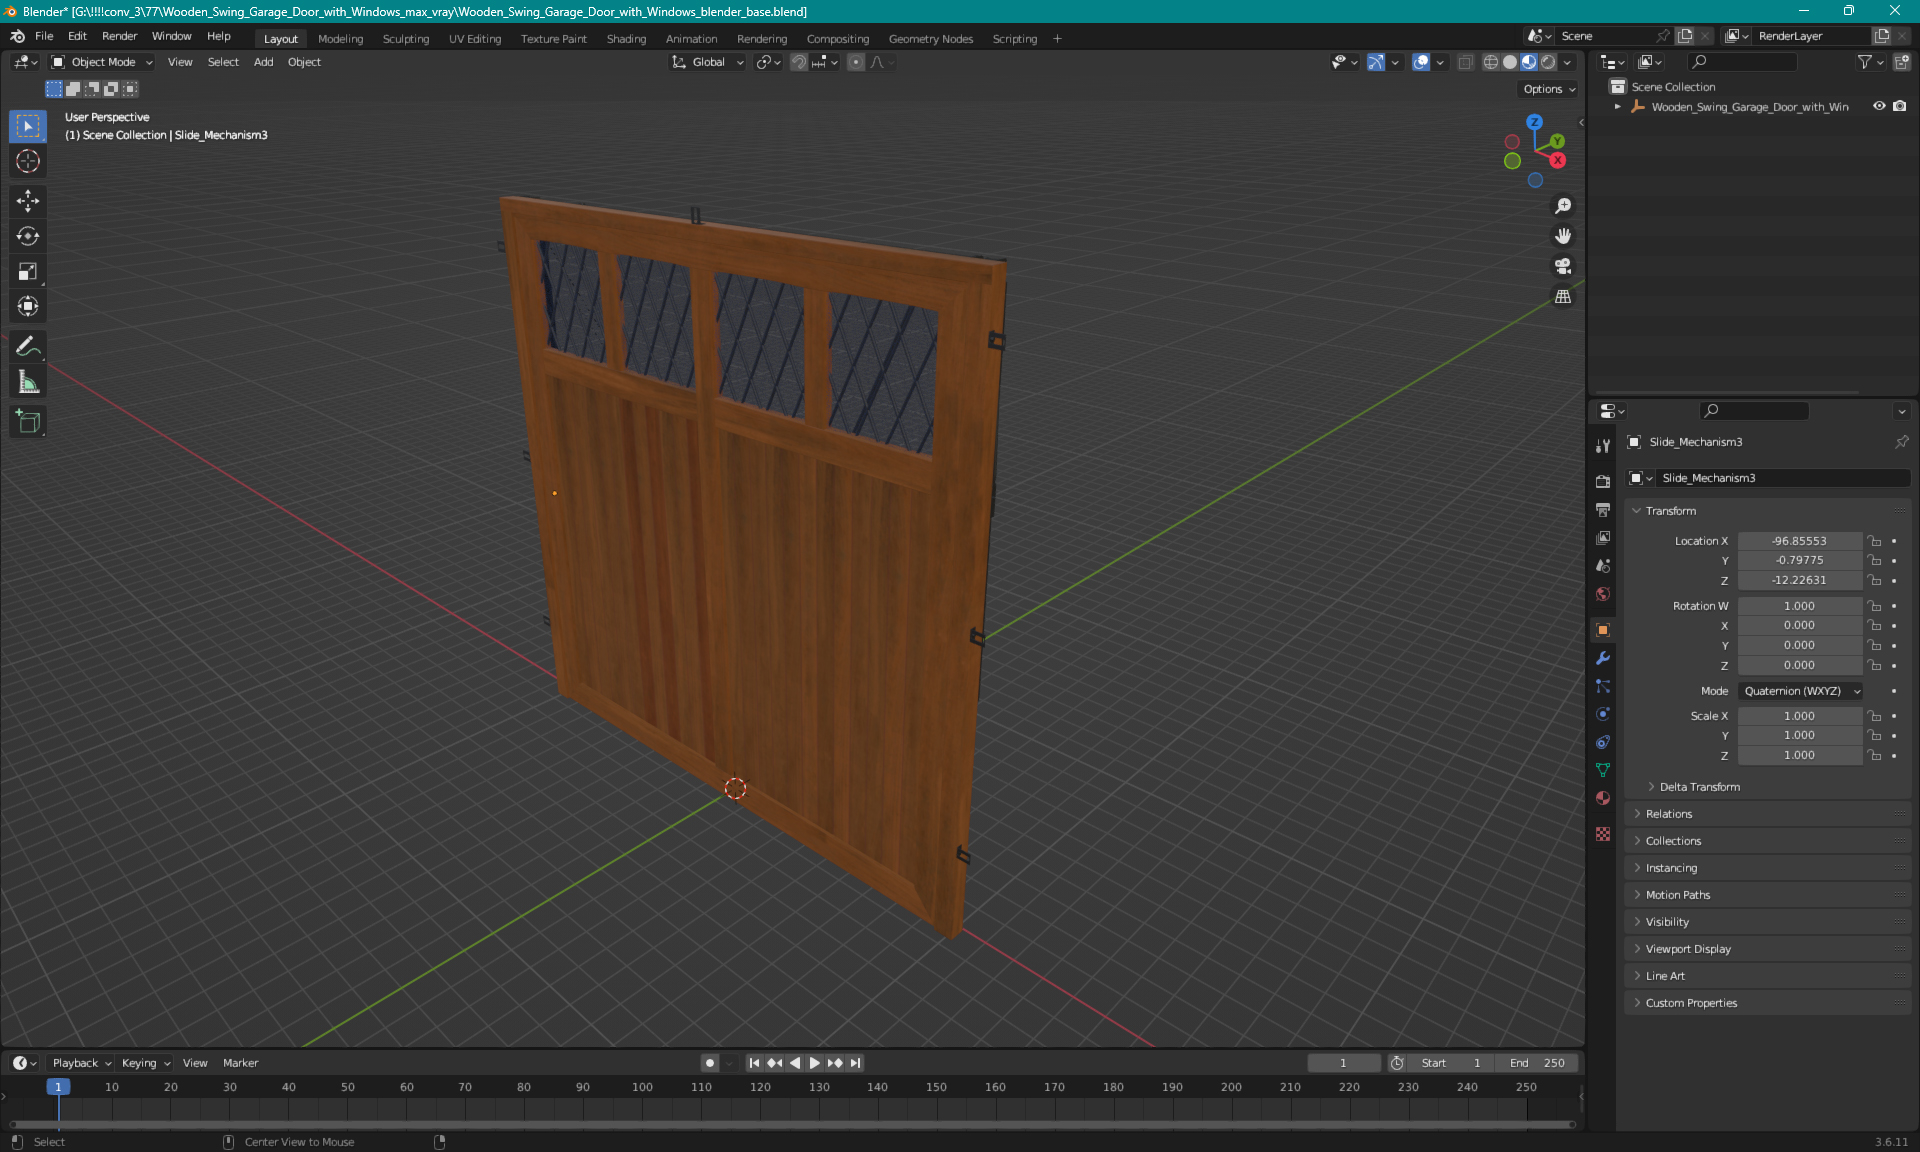Click the Marker menu in timeline

[240, 1063]
